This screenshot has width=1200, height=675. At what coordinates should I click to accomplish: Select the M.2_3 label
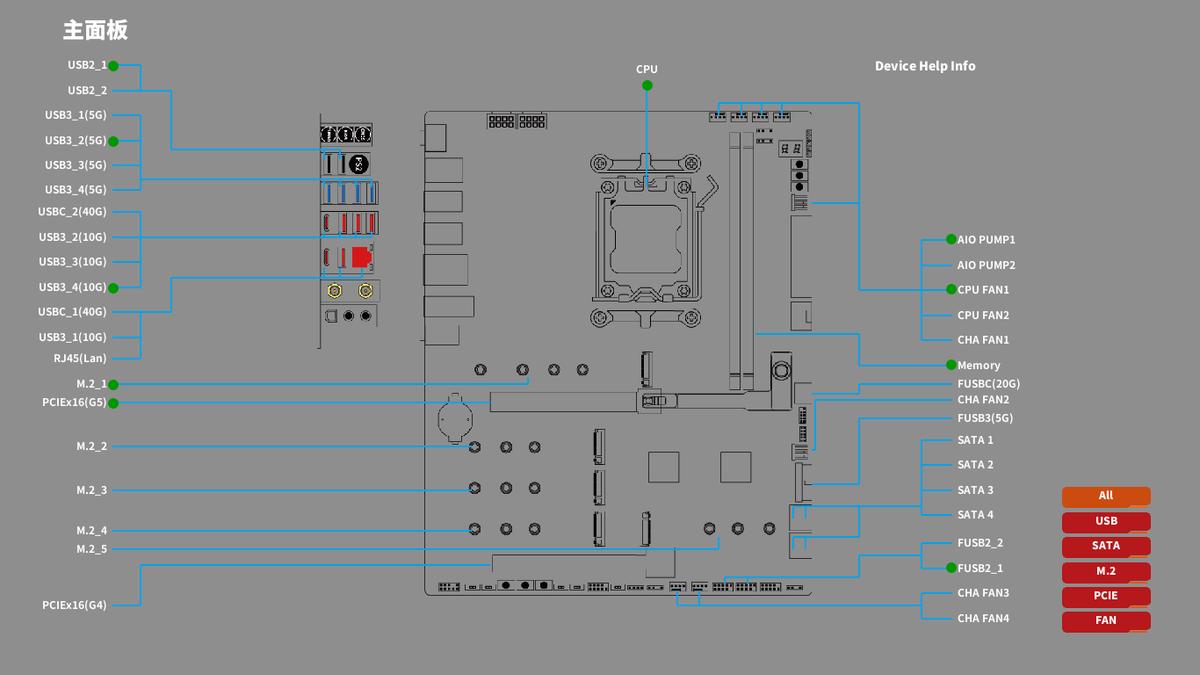(x=91, y=491)
